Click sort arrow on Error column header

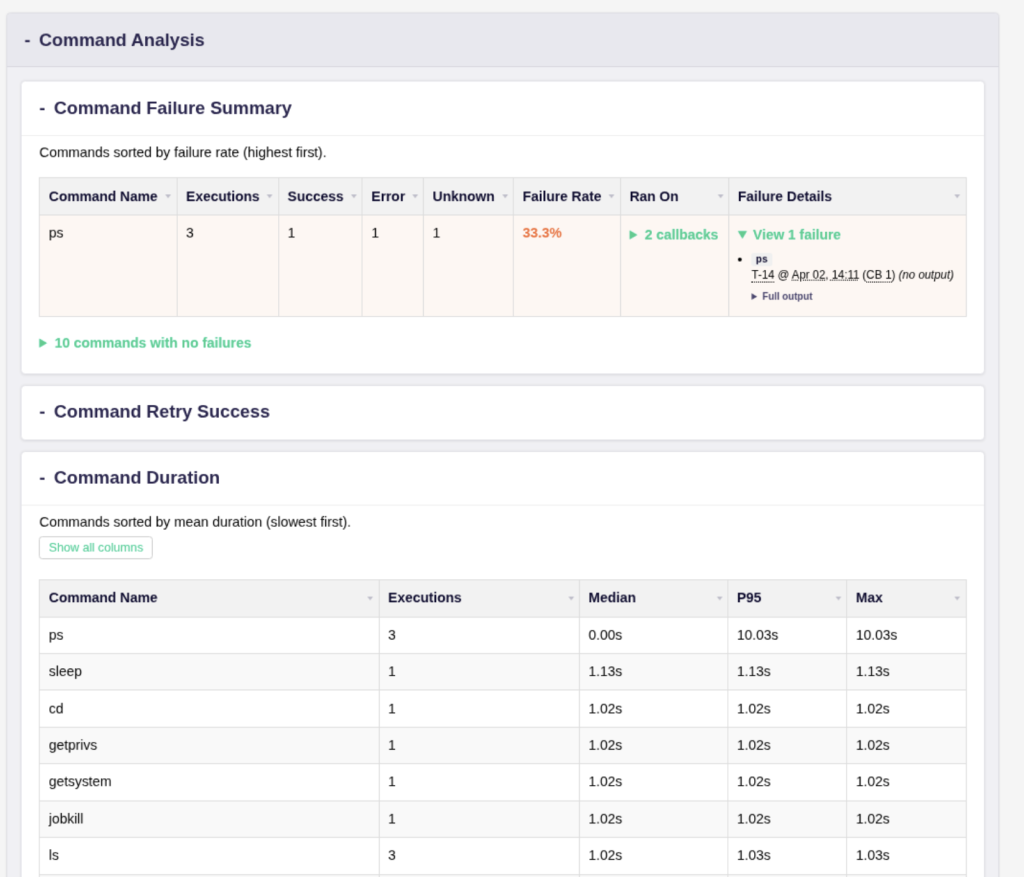(x=414, y=197)
